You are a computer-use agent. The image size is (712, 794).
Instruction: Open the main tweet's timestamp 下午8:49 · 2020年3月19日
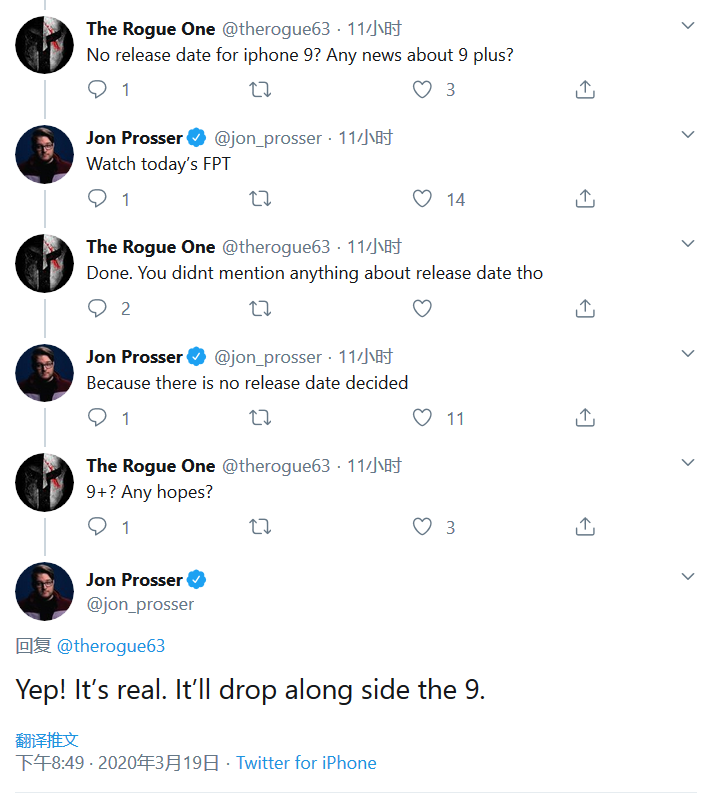[118, 763]
